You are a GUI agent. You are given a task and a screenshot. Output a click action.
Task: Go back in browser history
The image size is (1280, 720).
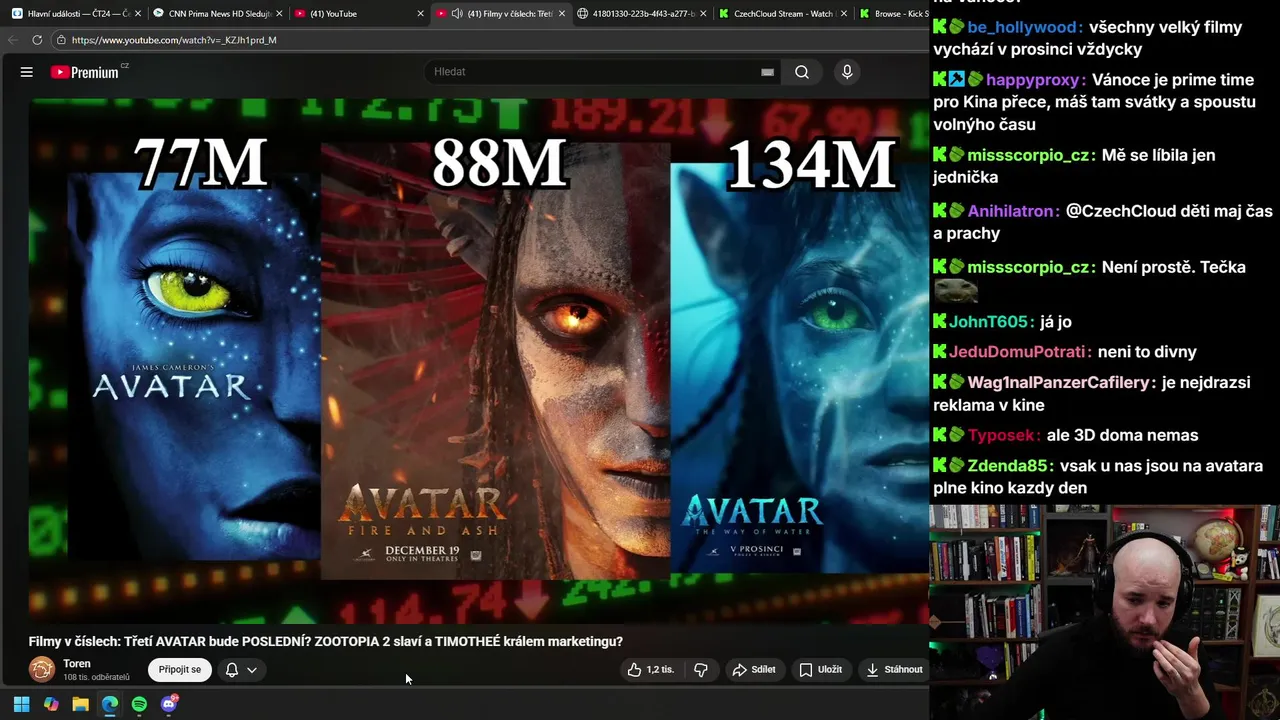tap(12, 40)
